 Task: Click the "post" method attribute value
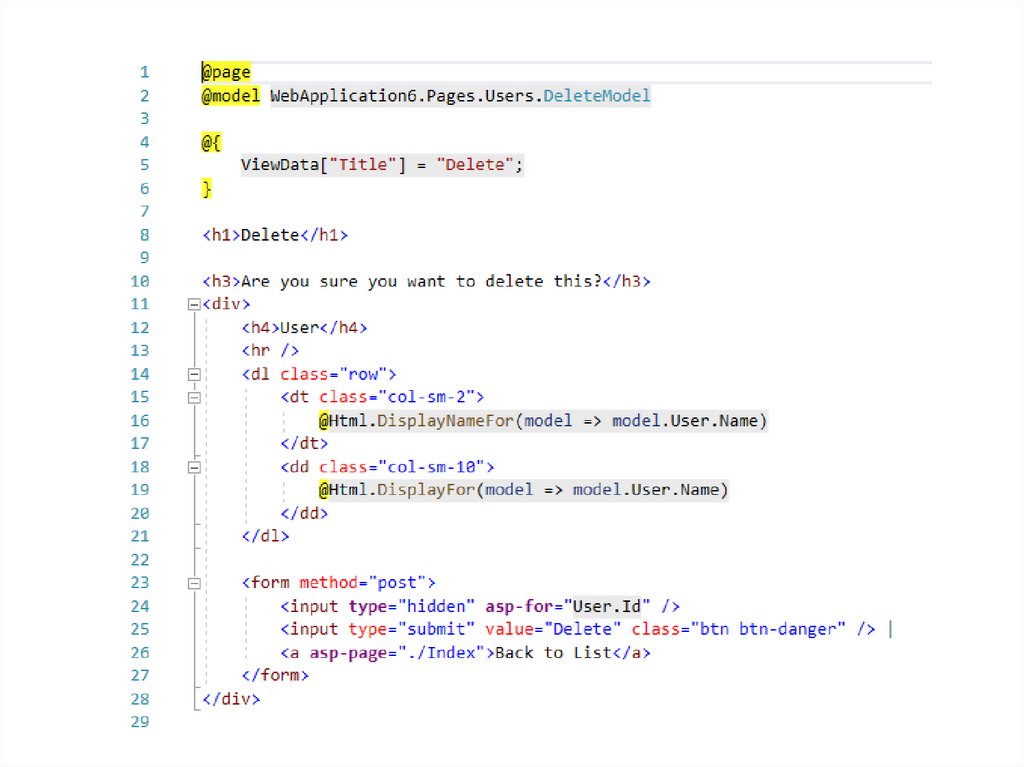(397, 583)
